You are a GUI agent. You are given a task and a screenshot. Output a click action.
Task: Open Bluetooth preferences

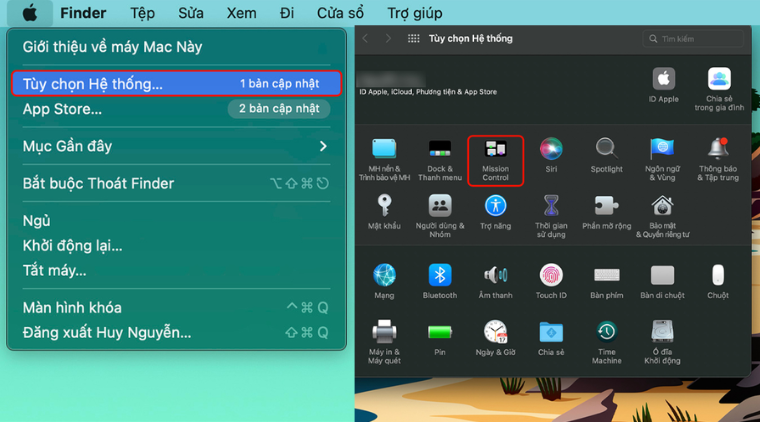pos(440,281)
